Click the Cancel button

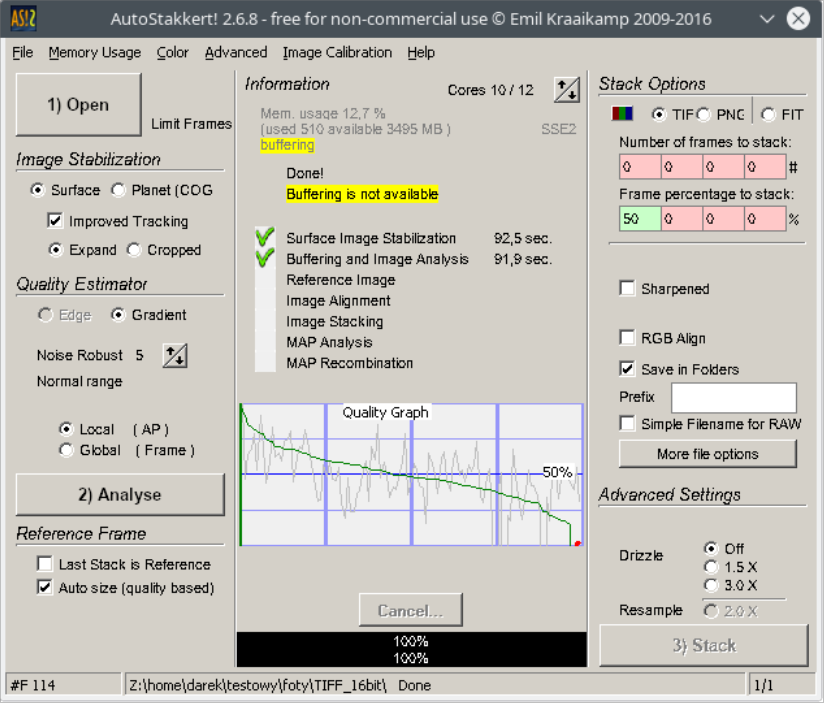(410, 610)
